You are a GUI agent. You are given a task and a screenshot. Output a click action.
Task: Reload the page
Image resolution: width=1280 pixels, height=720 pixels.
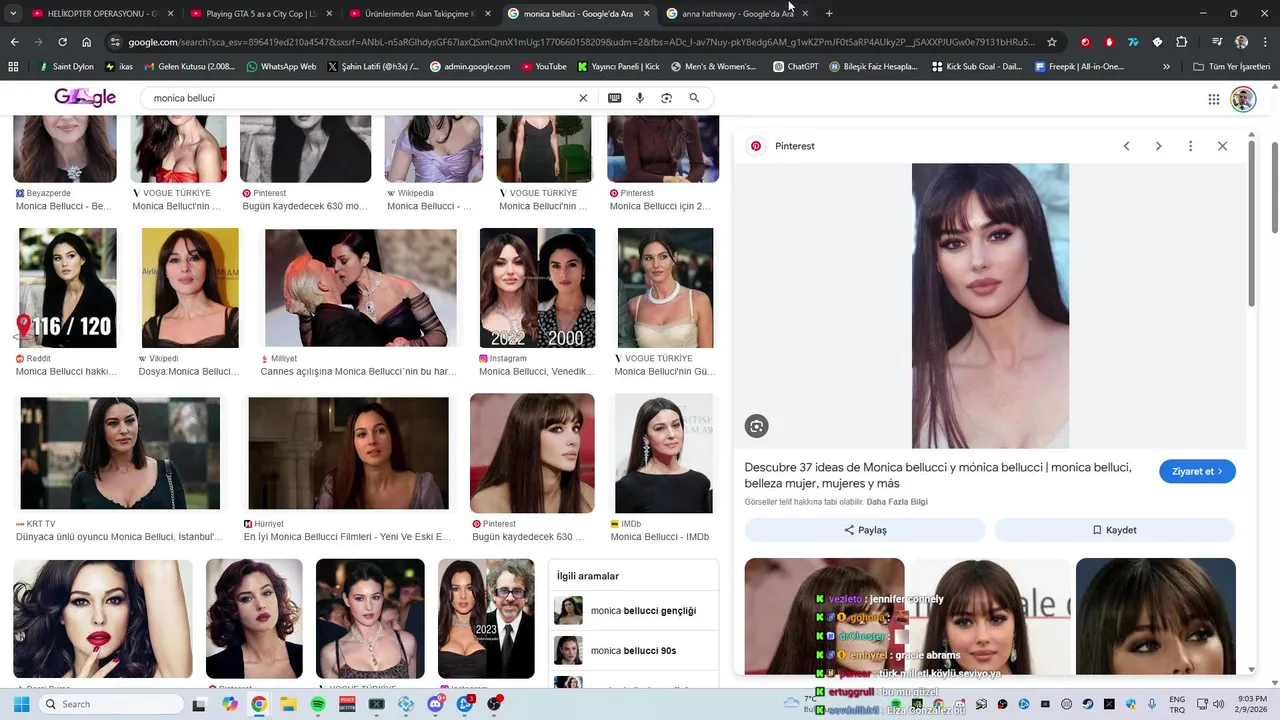coord(62,42)
